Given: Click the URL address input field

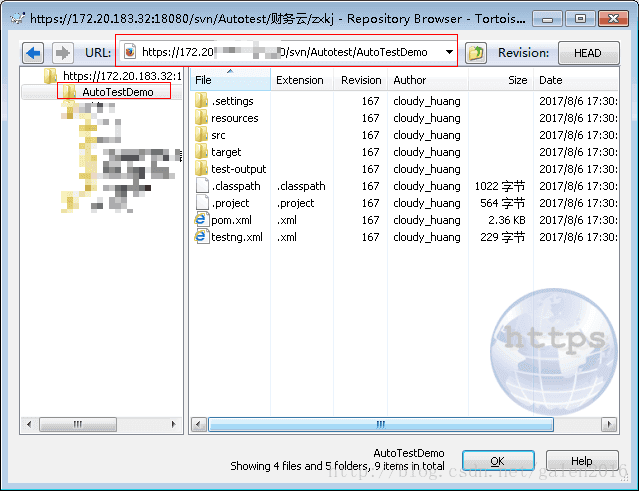Looking at the screenshot, I should (286, 52).
